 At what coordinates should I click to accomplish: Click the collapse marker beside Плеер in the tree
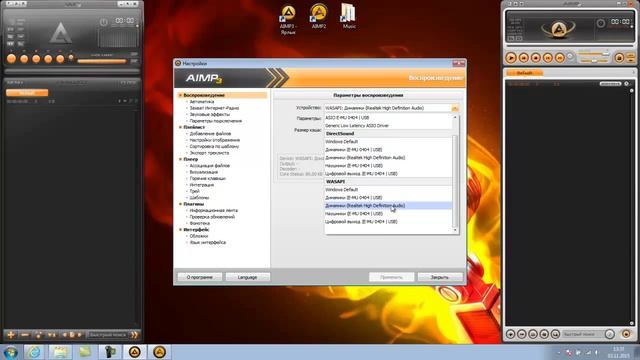180,159
